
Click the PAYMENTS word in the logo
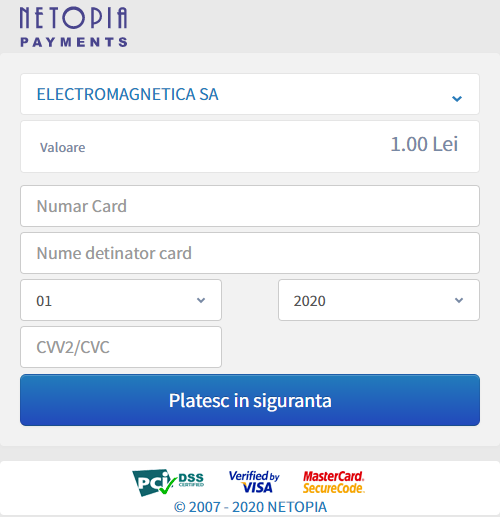pyautogui.click(x=74, y=42)
